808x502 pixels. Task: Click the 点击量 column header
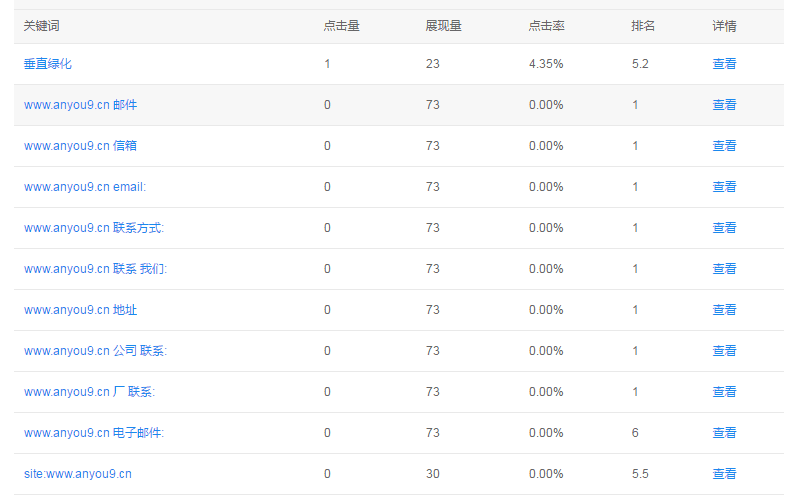point(341,26)
